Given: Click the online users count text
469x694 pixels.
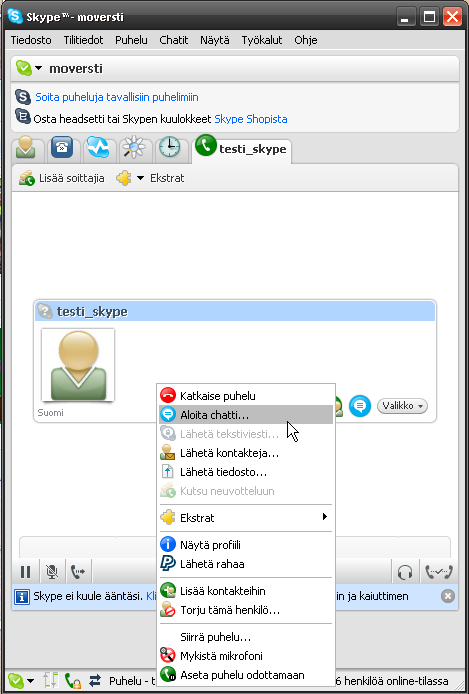Looking at the screenshot, I should (392, 681).
